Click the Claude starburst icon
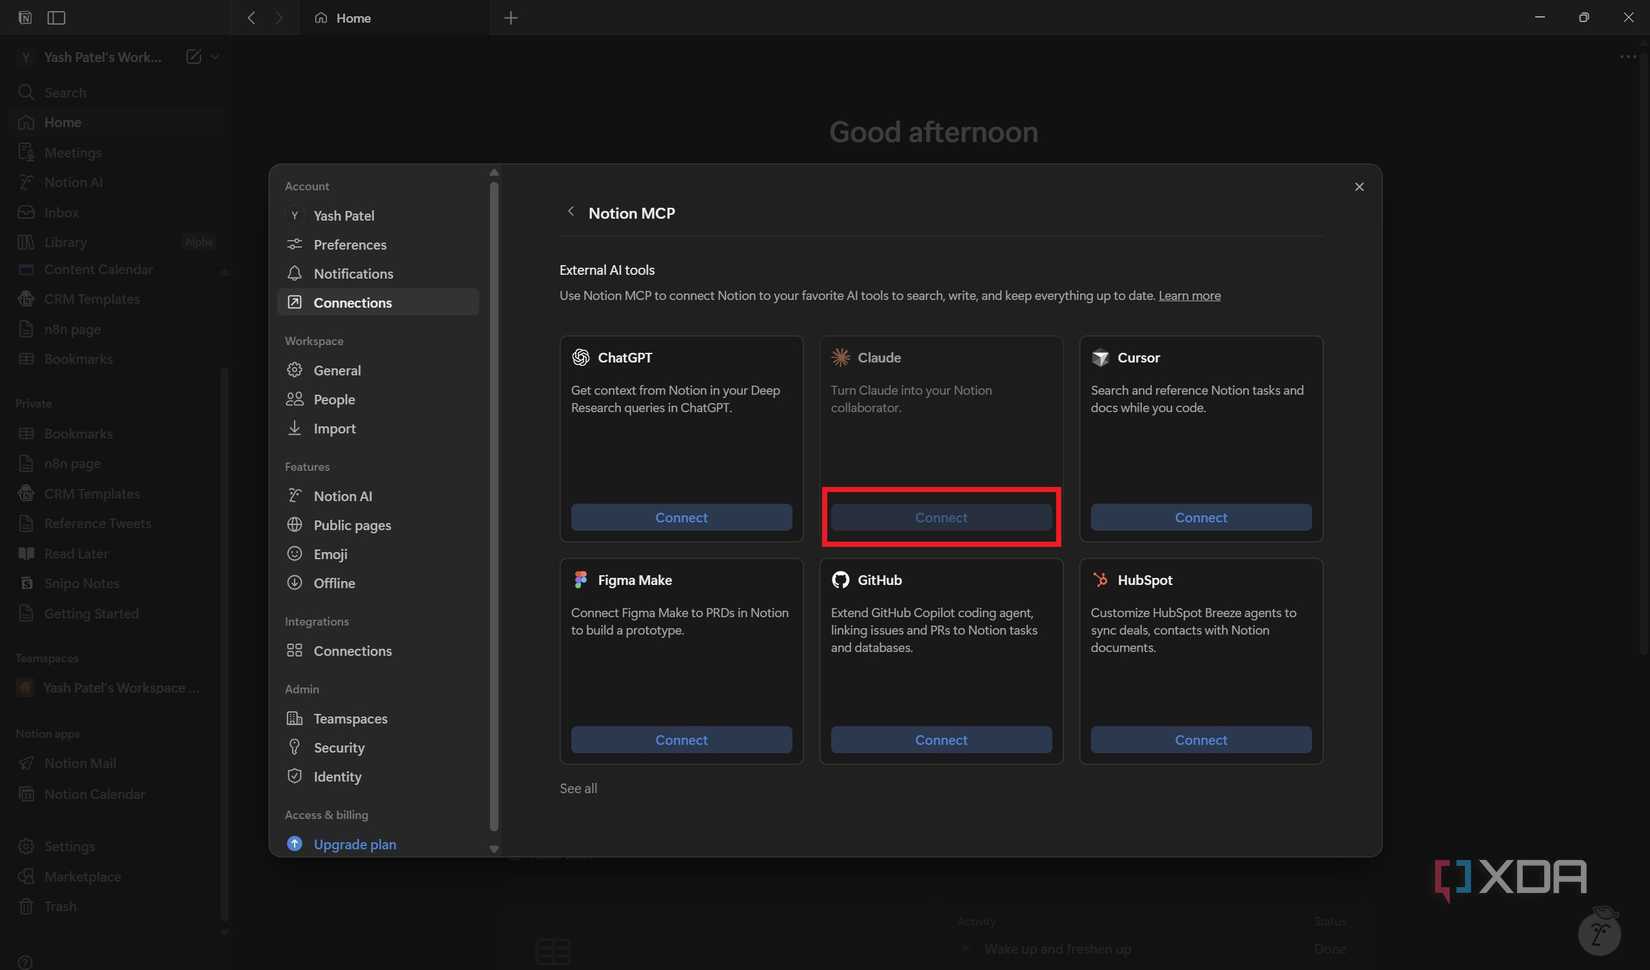This screenshot has height=970, width=1650. click(840, 357)
